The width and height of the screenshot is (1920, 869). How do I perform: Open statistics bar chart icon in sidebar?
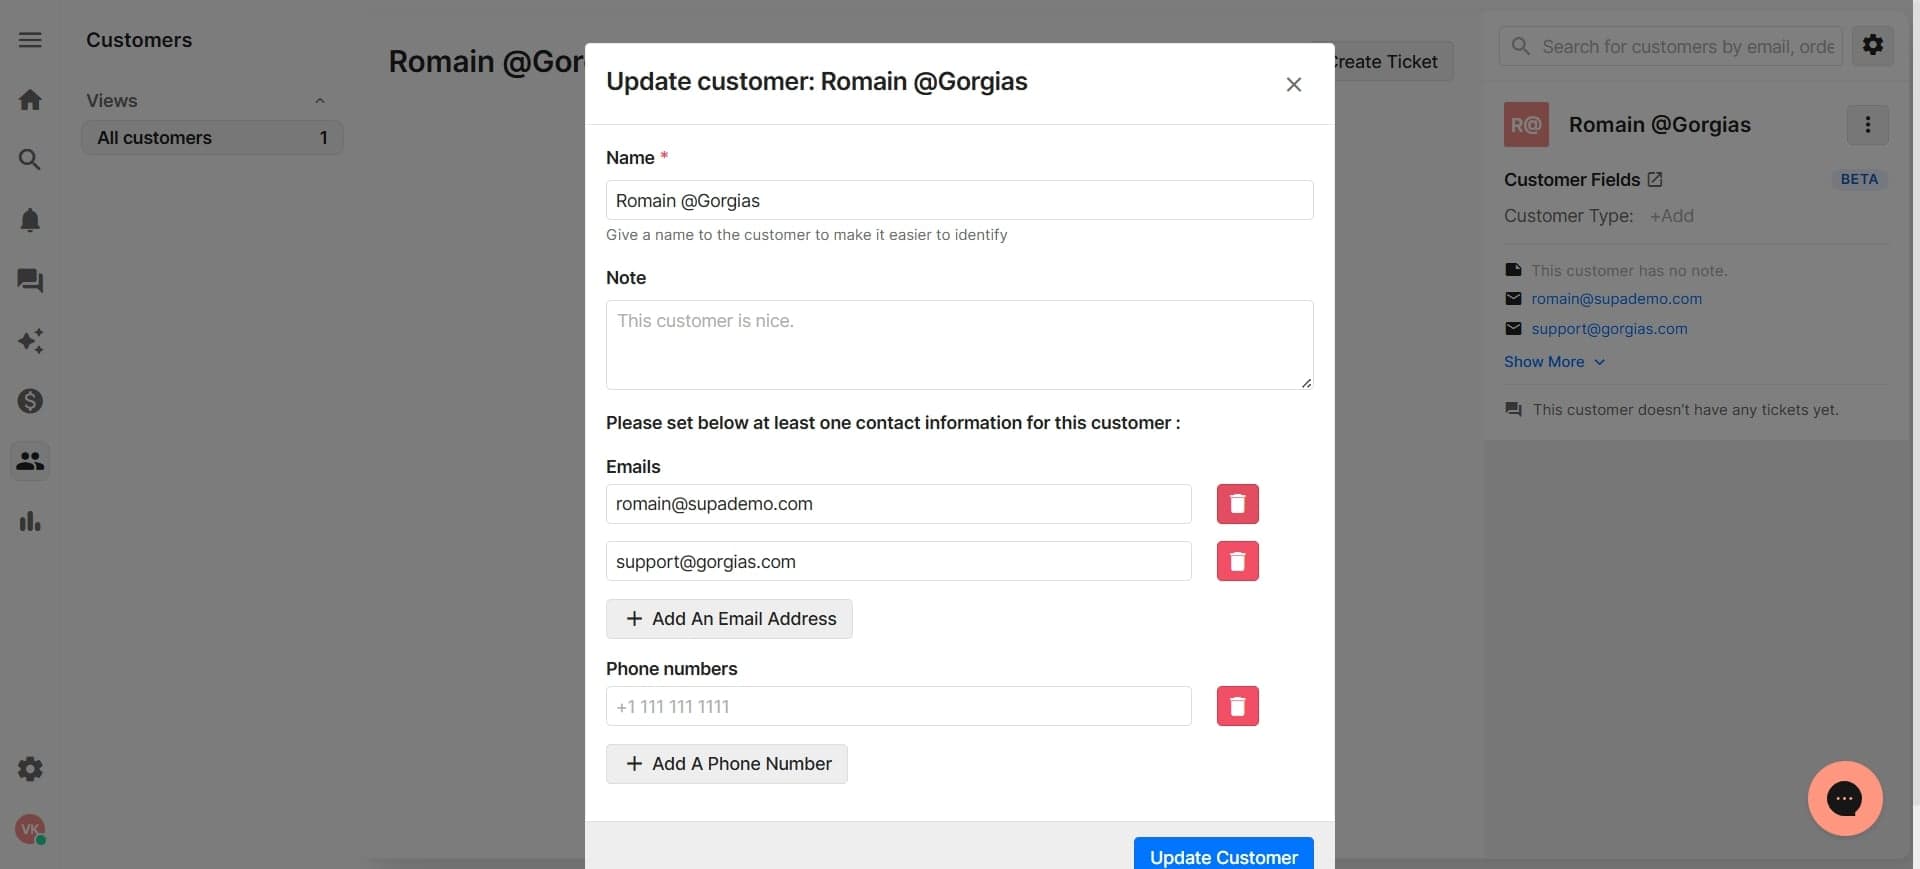(x=30, y=521)
